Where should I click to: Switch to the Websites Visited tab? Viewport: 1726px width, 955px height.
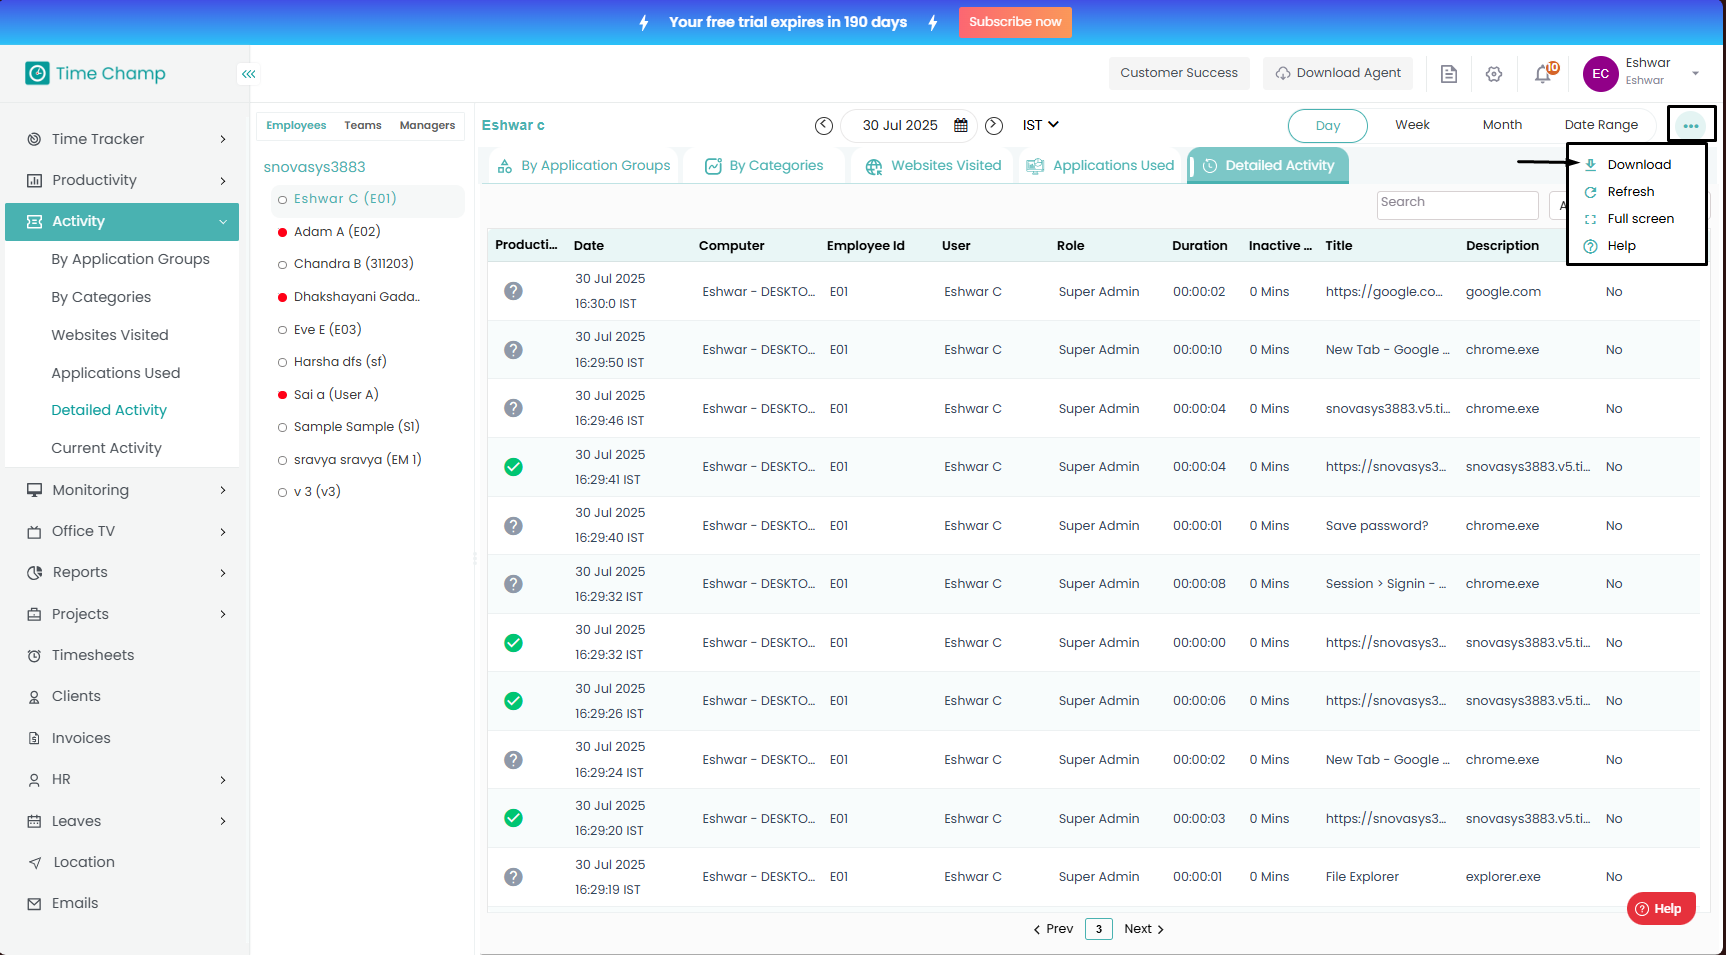pos(934,166)
